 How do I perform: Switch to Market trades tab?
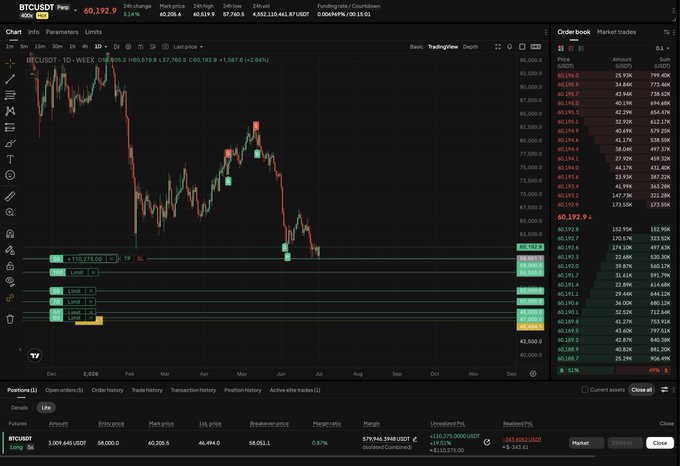pos(616,32)
